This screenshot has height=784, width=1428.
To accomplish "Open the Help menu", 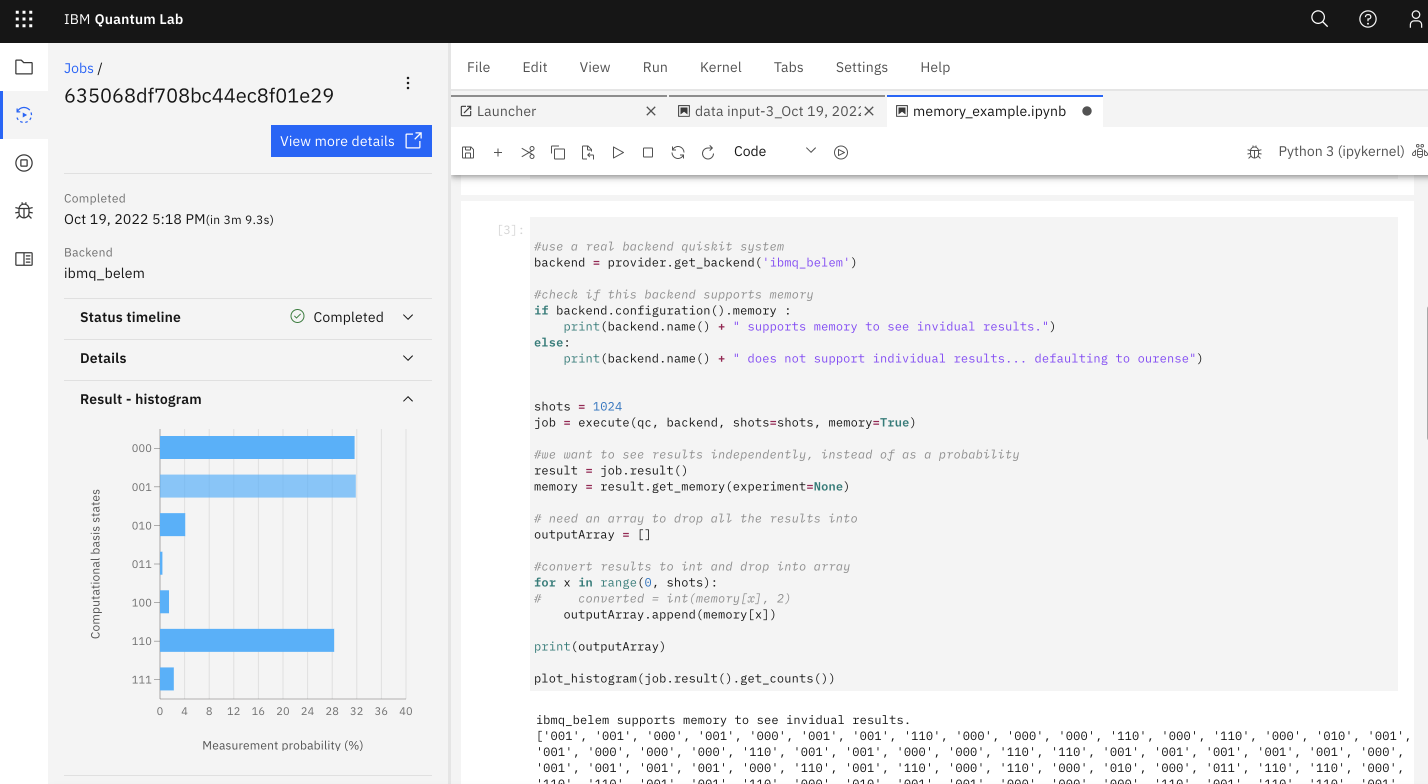I will (x=935, y=67).
